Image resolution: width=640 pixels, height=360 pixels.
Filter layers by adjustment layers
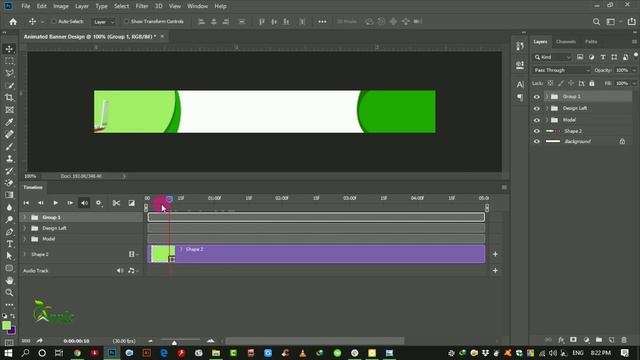591,57
